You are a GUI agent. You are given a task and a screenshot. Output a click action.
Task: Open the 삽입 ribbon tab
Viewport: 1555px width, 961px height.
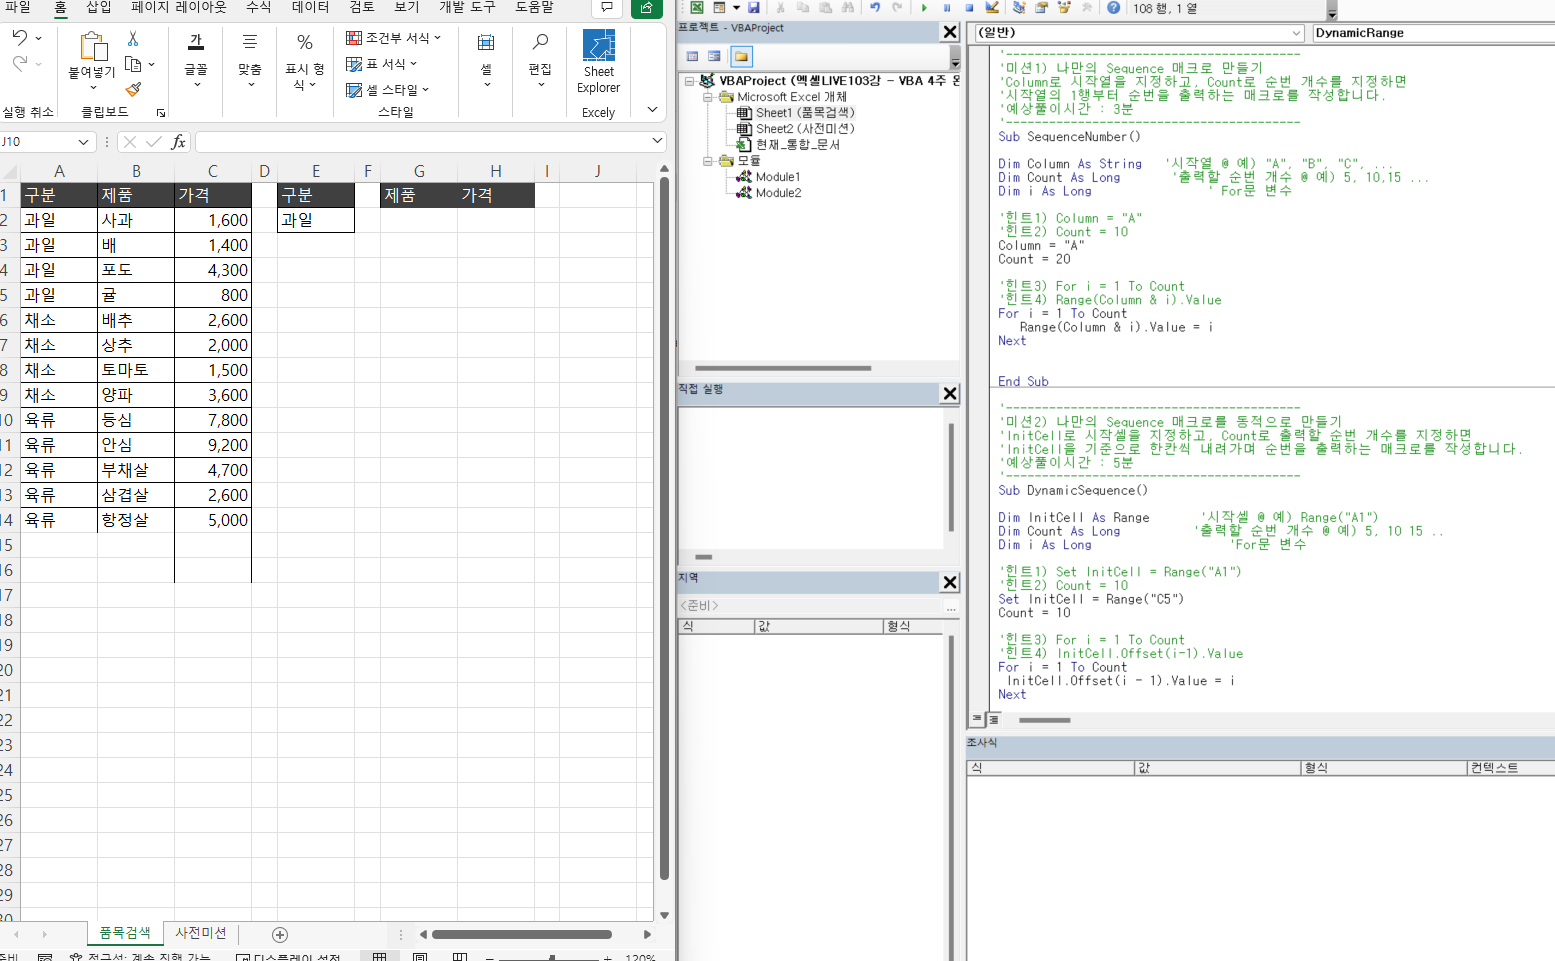(x=99, y=7)
